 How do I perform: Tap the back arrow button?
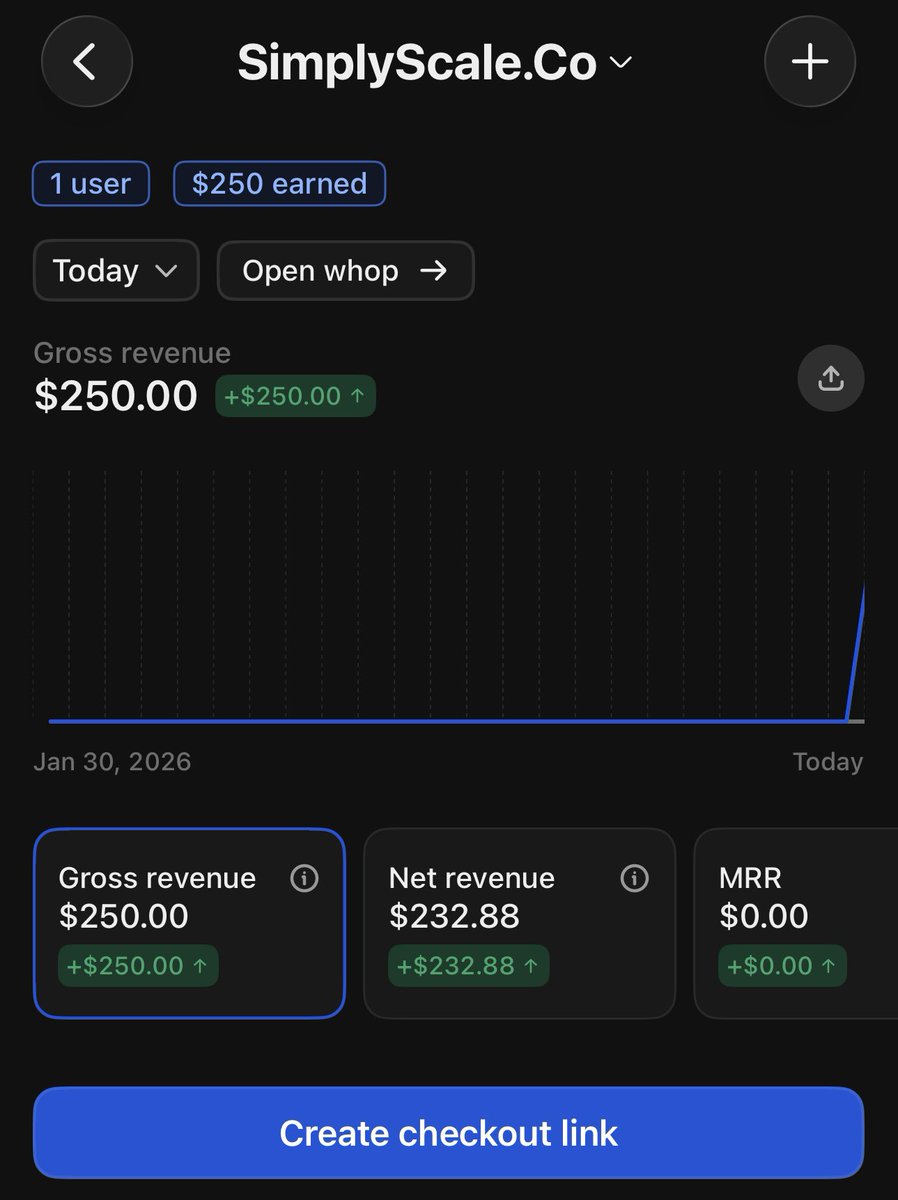tap(86, 62)
